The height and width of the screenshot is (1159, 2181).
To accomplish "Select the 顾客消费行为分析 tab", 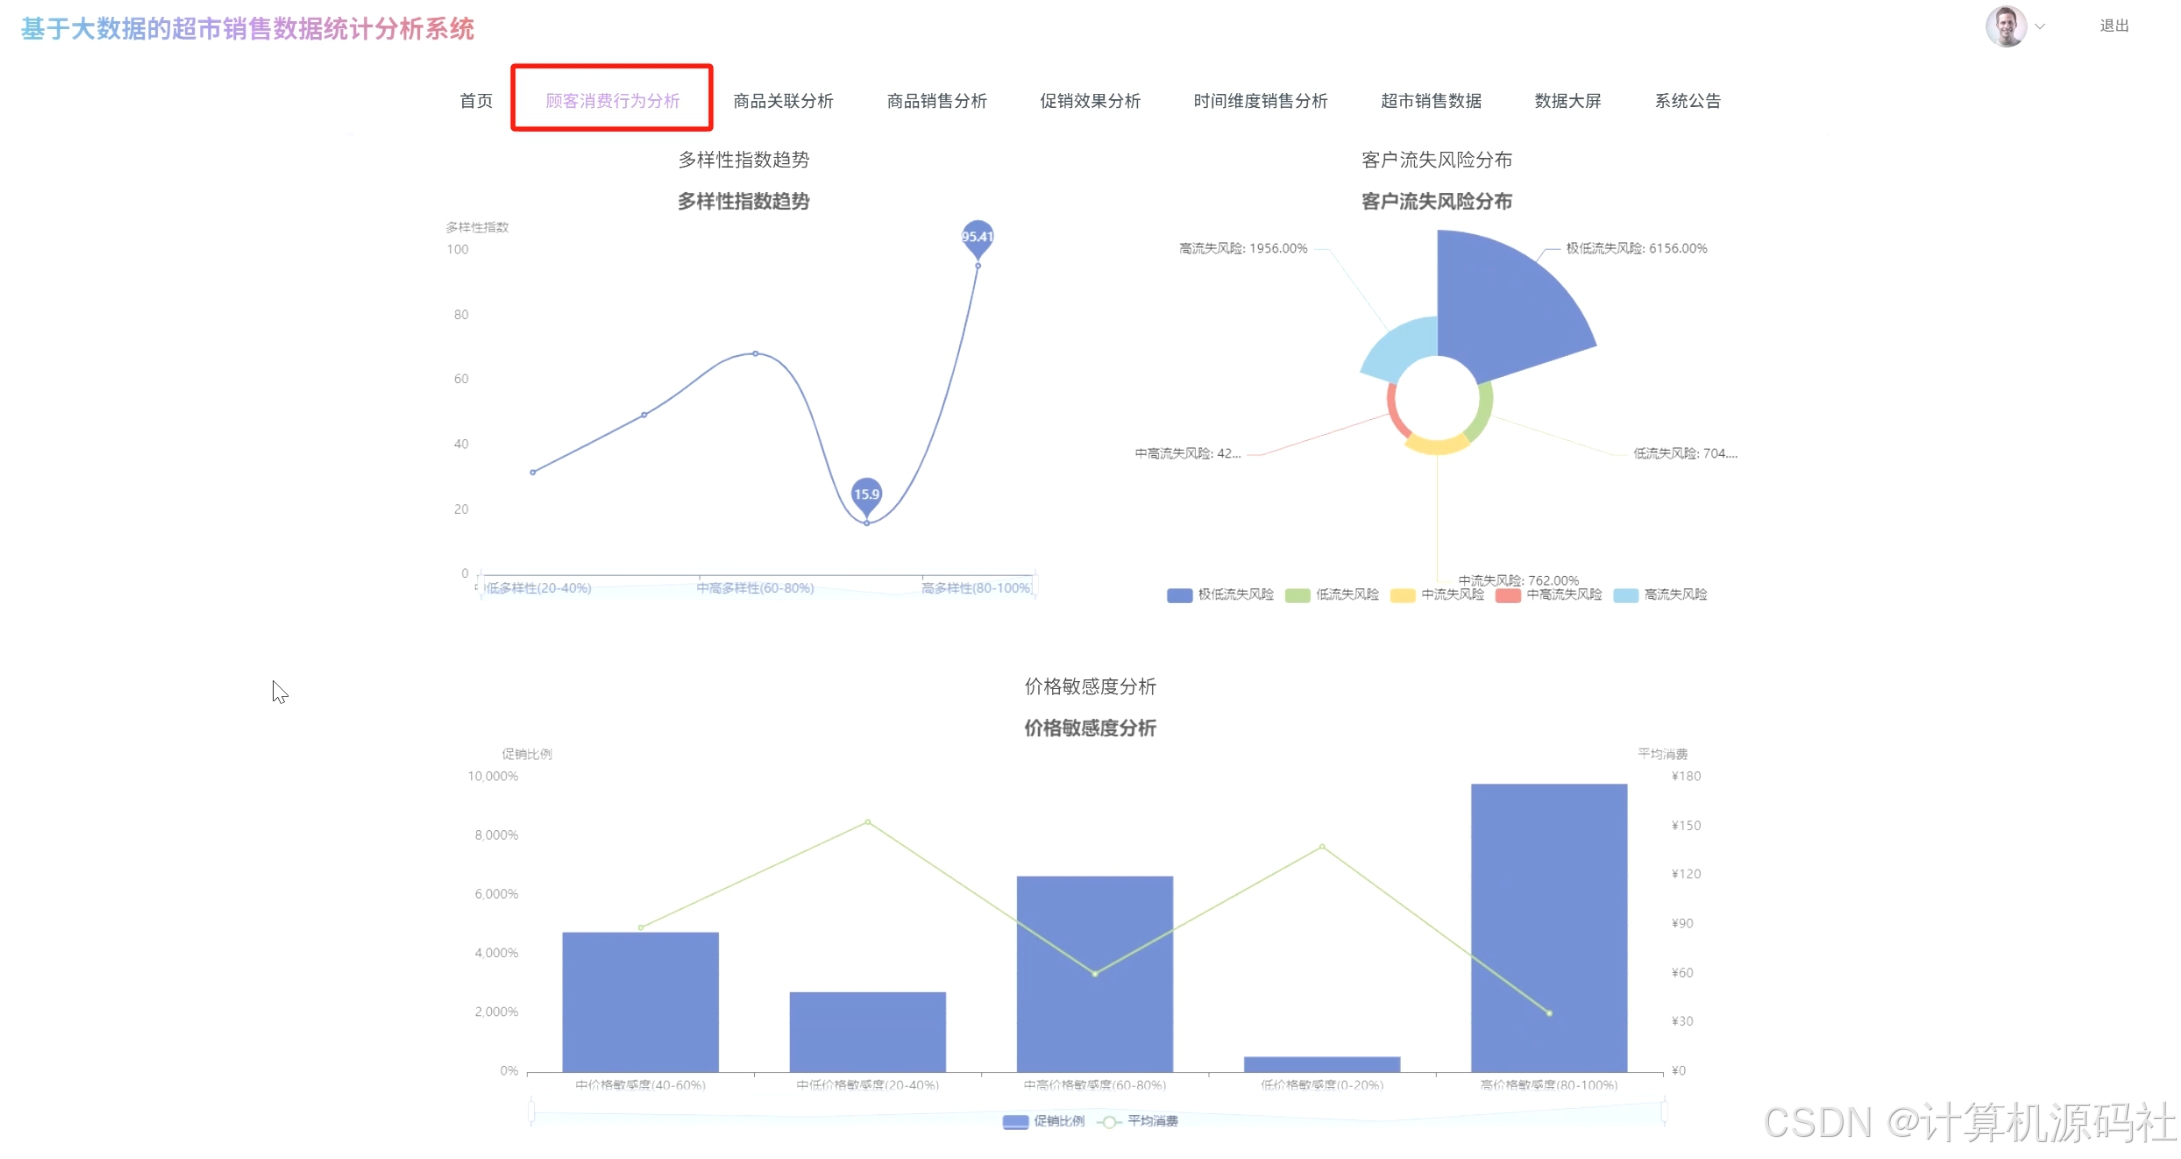I will click(612, 101).
